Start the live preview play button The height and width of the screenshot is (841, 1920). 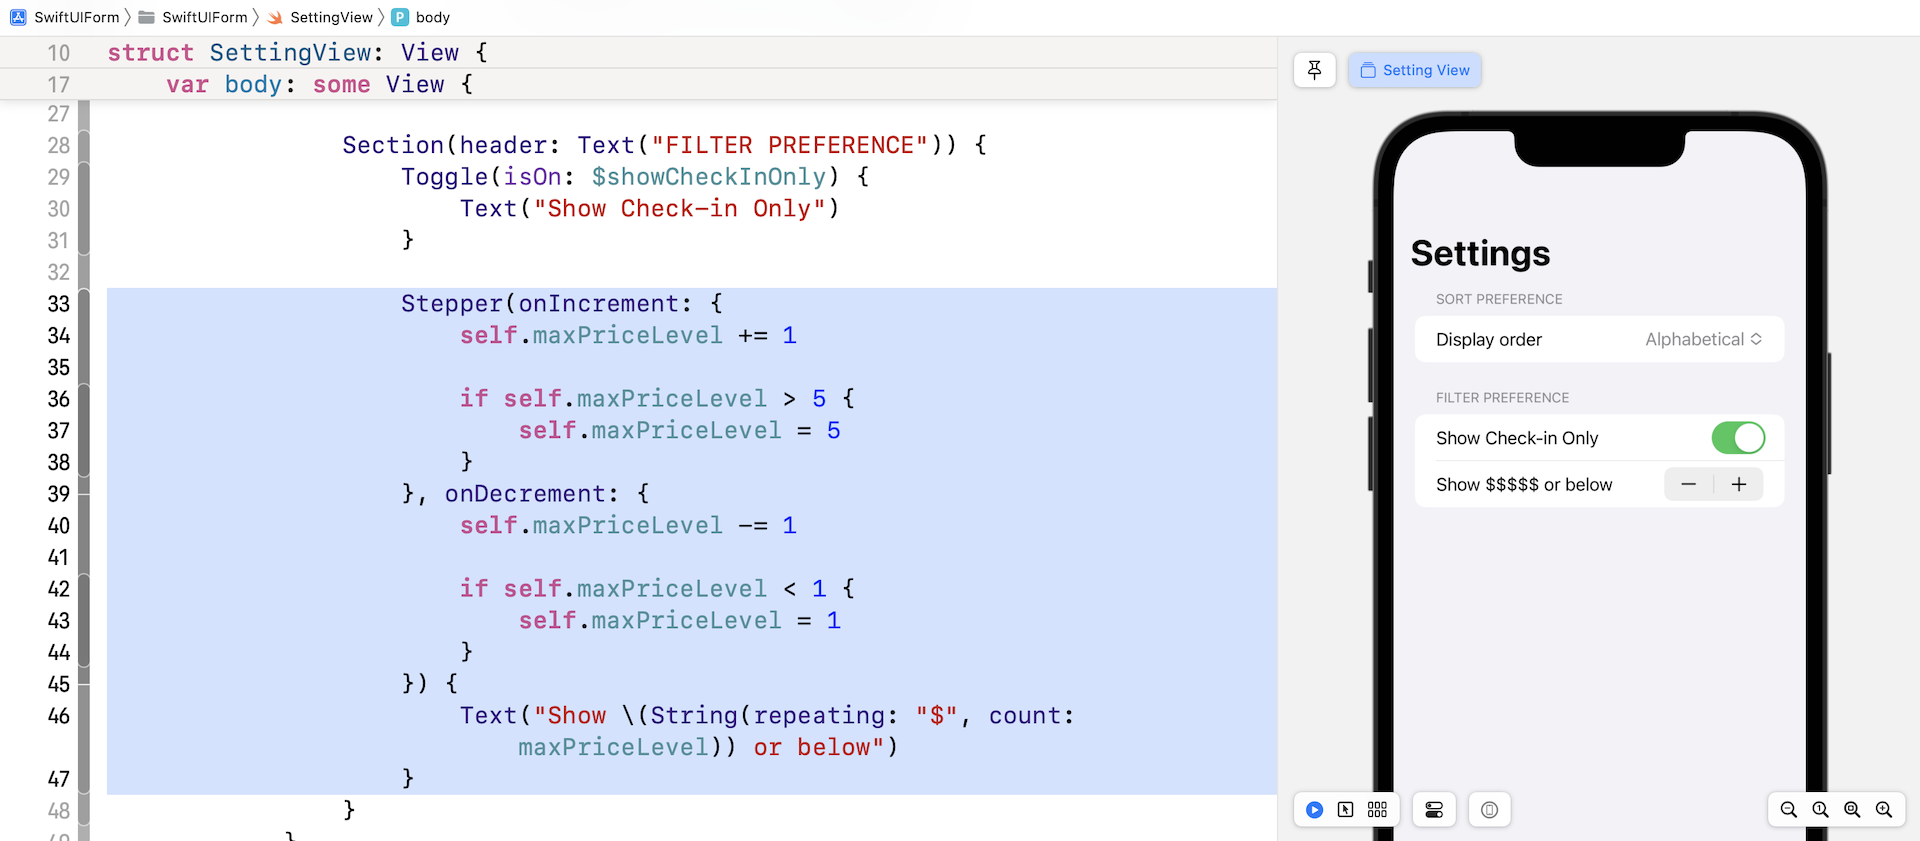click(1314, 810)
